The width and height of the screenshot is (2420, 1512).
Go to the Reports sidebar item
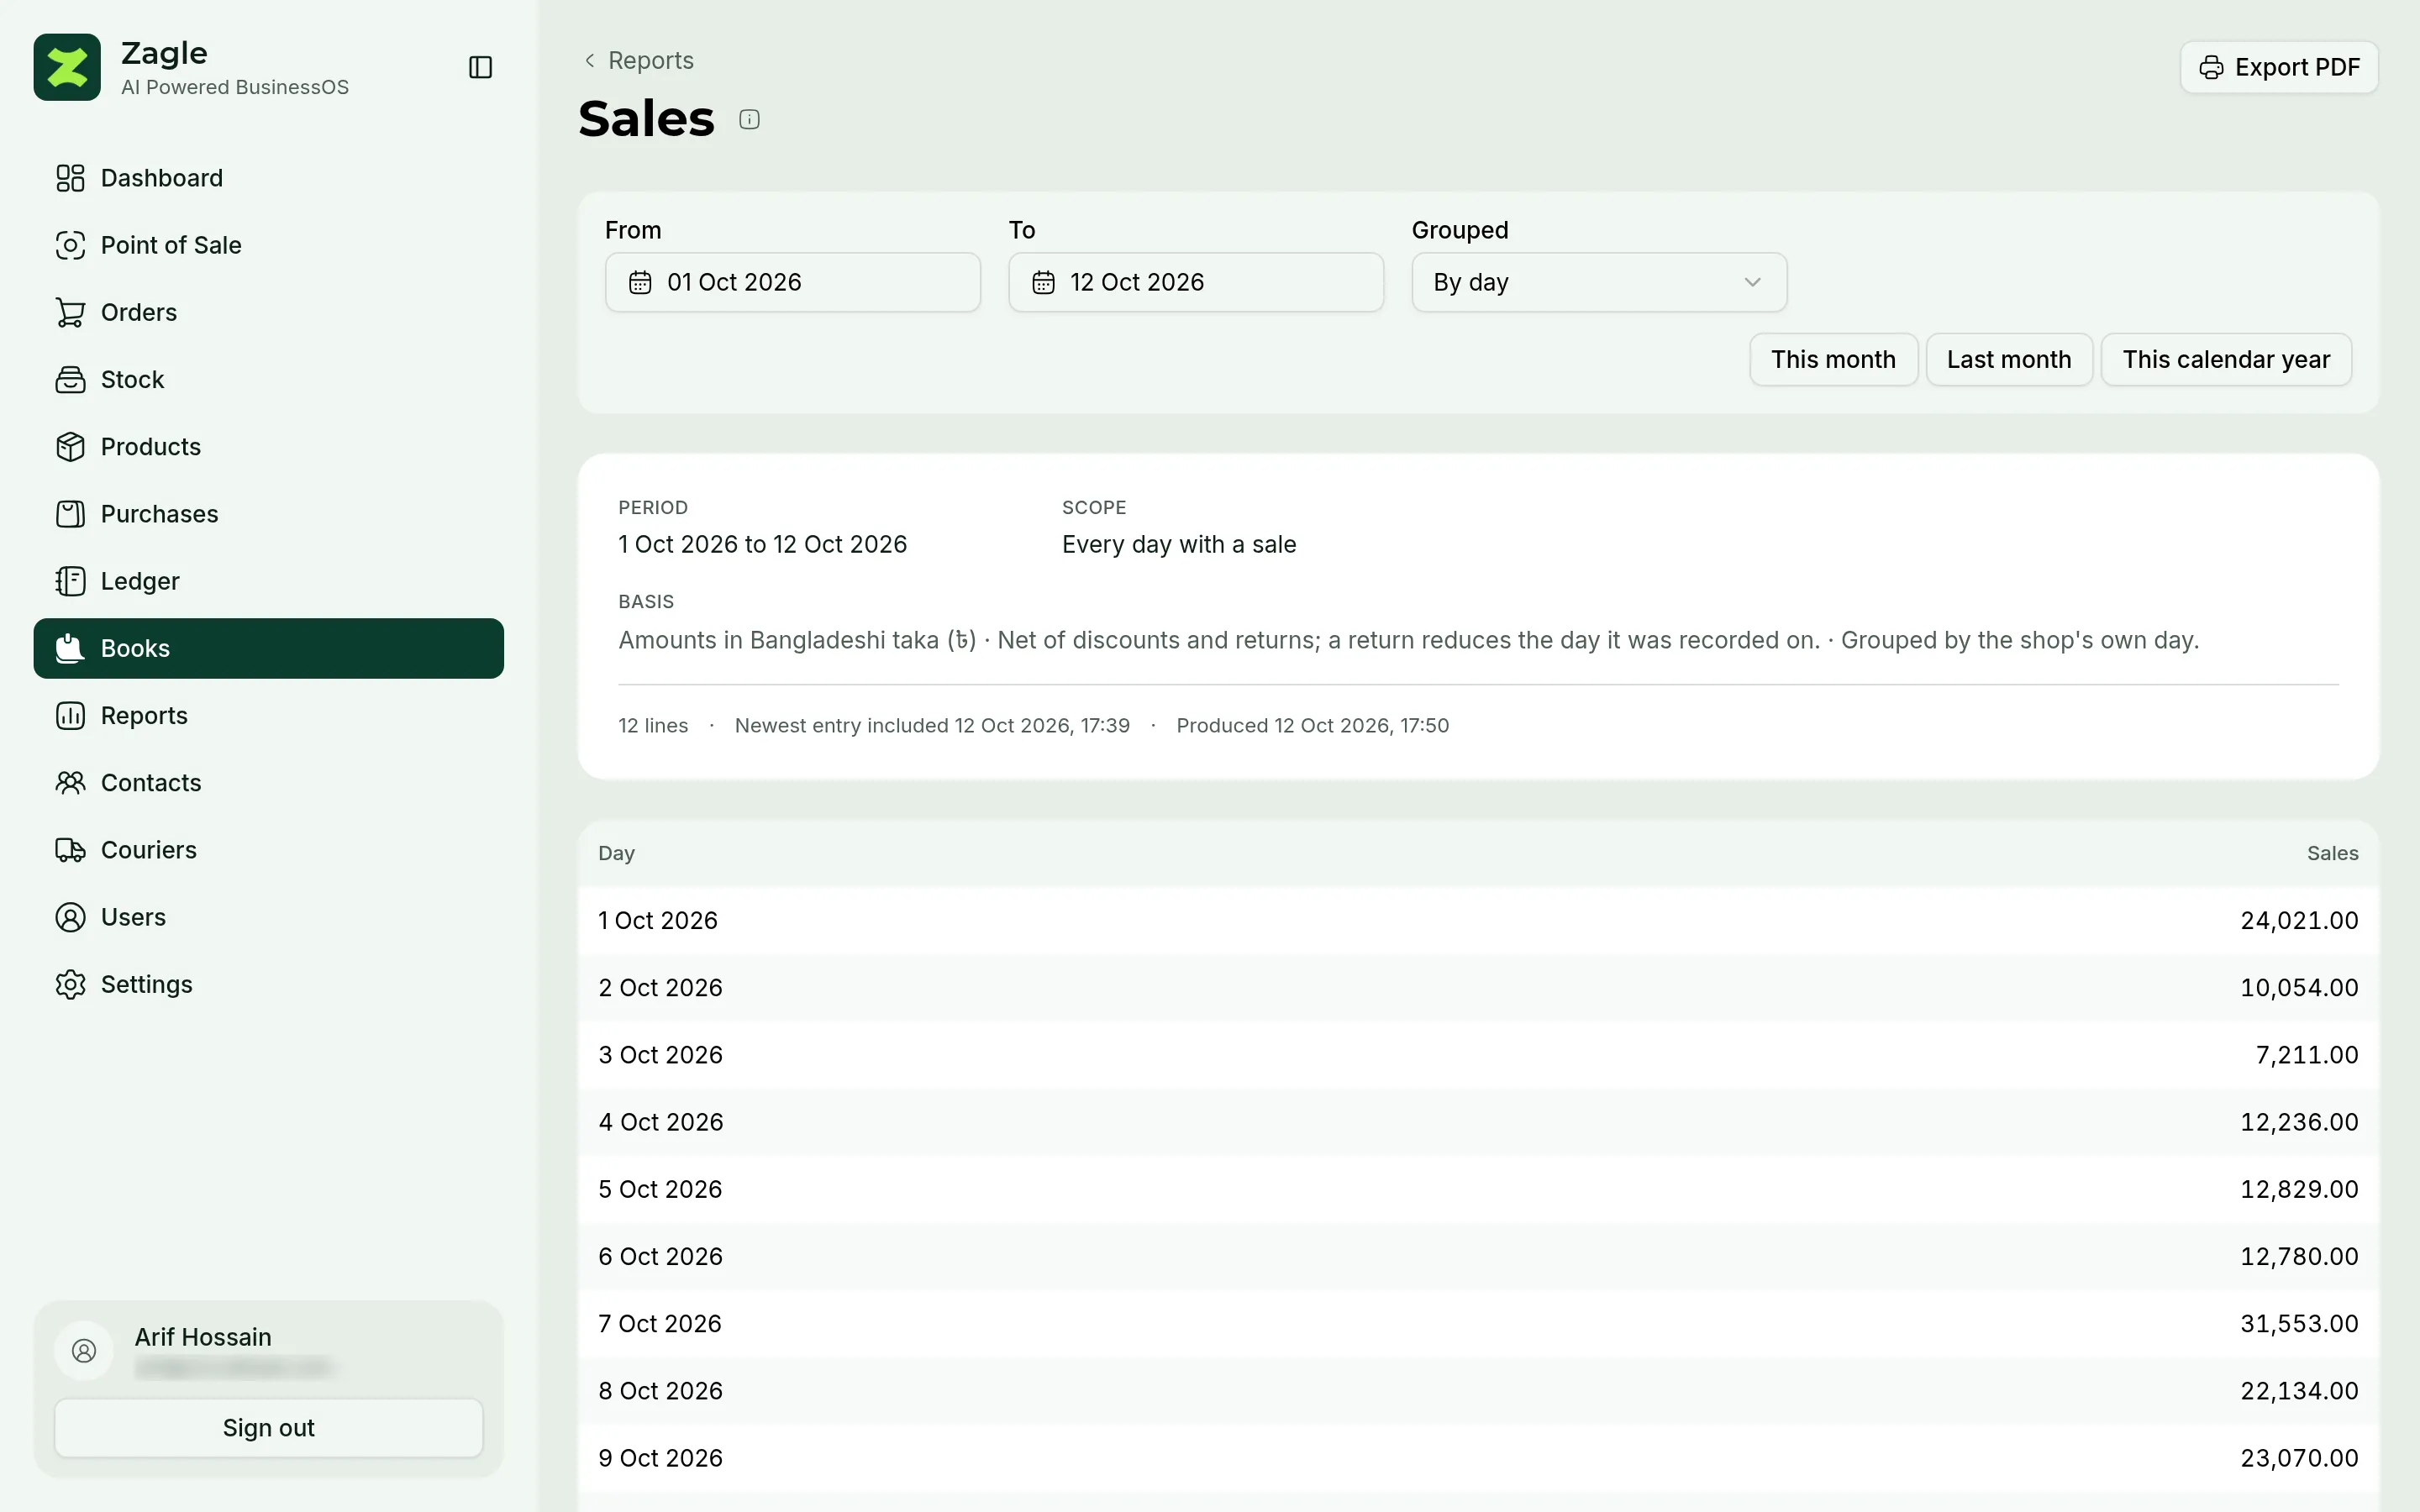click(x=268, y=715)
